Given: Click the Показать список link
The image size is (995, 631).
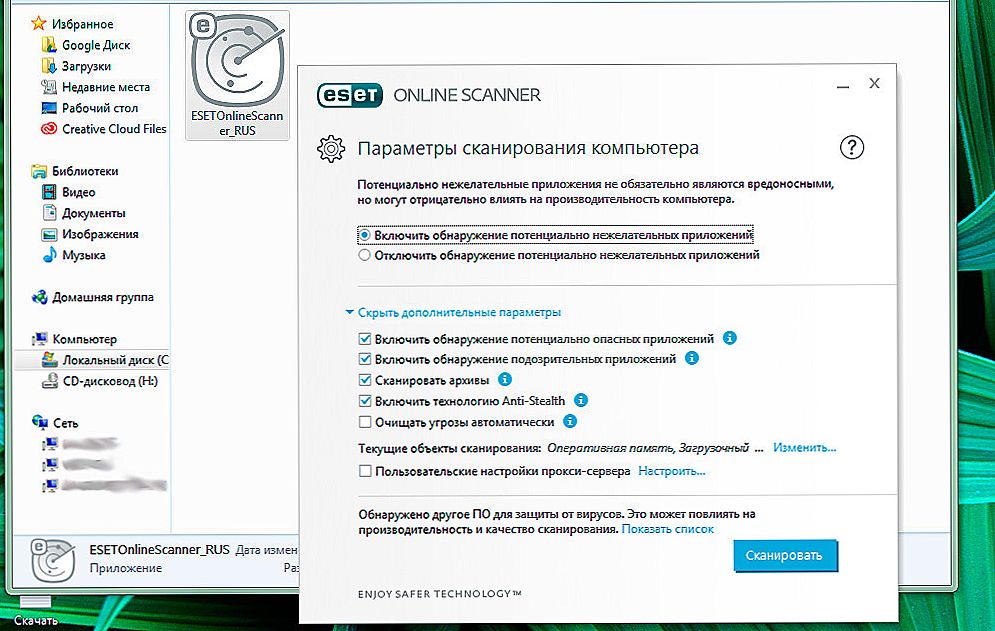Looking at the screenshot, I should pyautogui.click(x=667, y=529).
